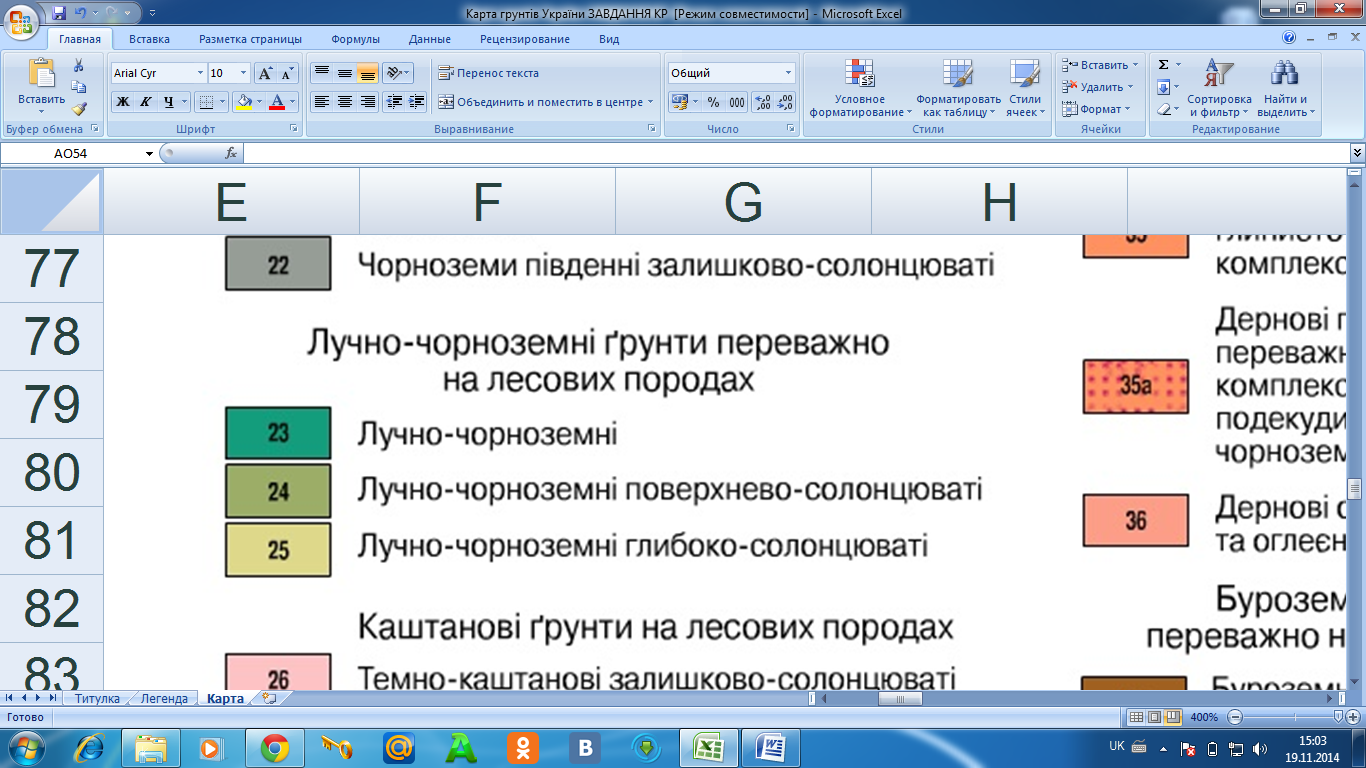
Task: Click the zoom slider in status bar
Action: click(x=1339, y=717)
